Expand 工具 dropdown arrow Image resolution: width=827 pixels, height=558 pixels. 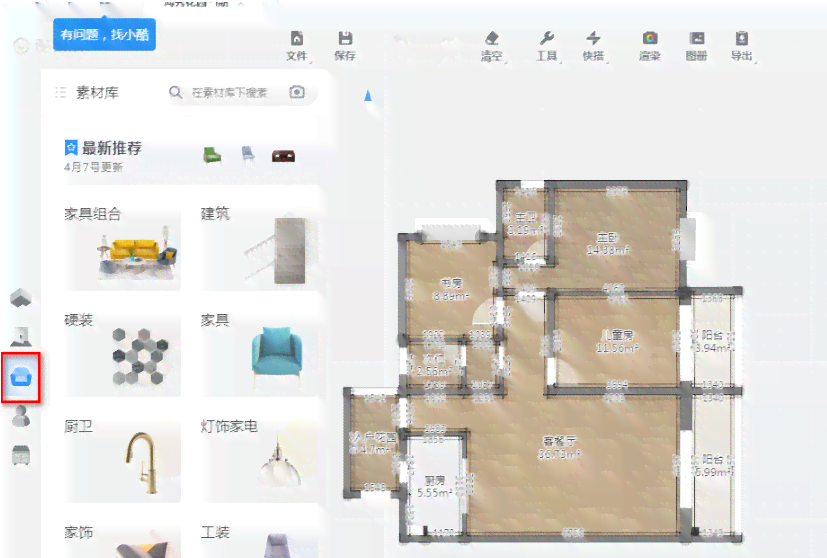561,62
